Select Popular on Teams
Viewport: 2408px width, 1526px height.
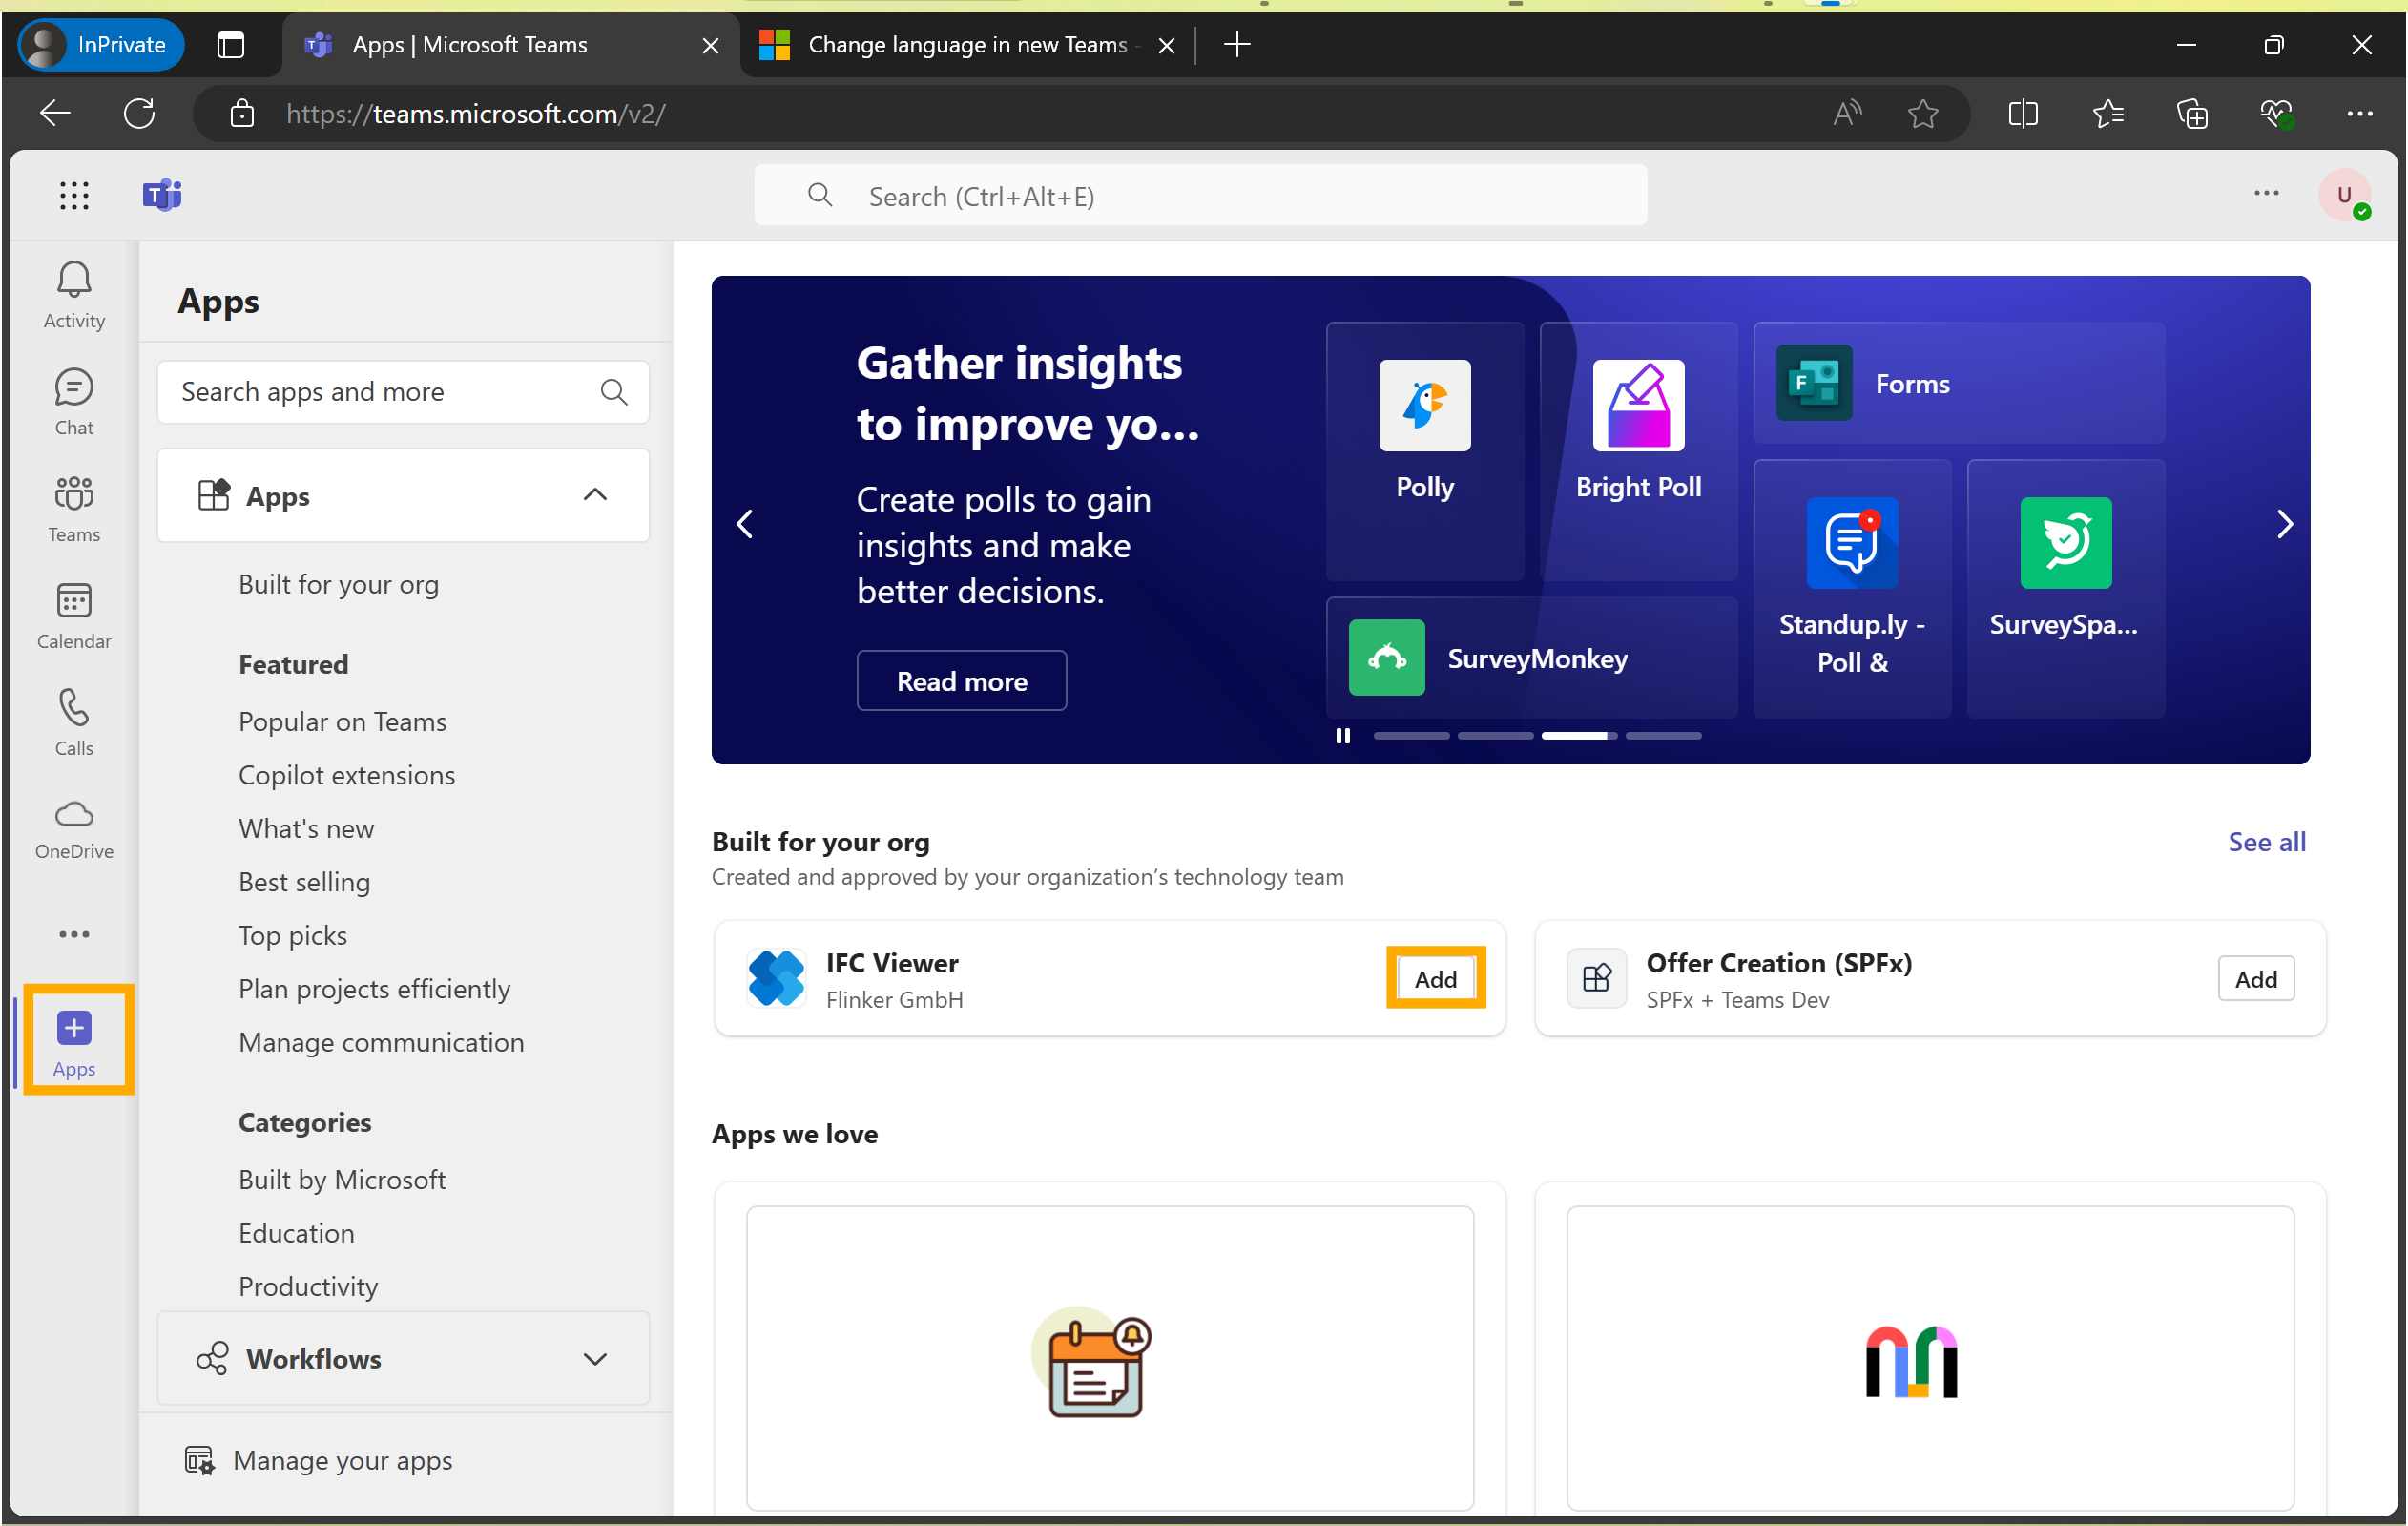click(342, 722)
